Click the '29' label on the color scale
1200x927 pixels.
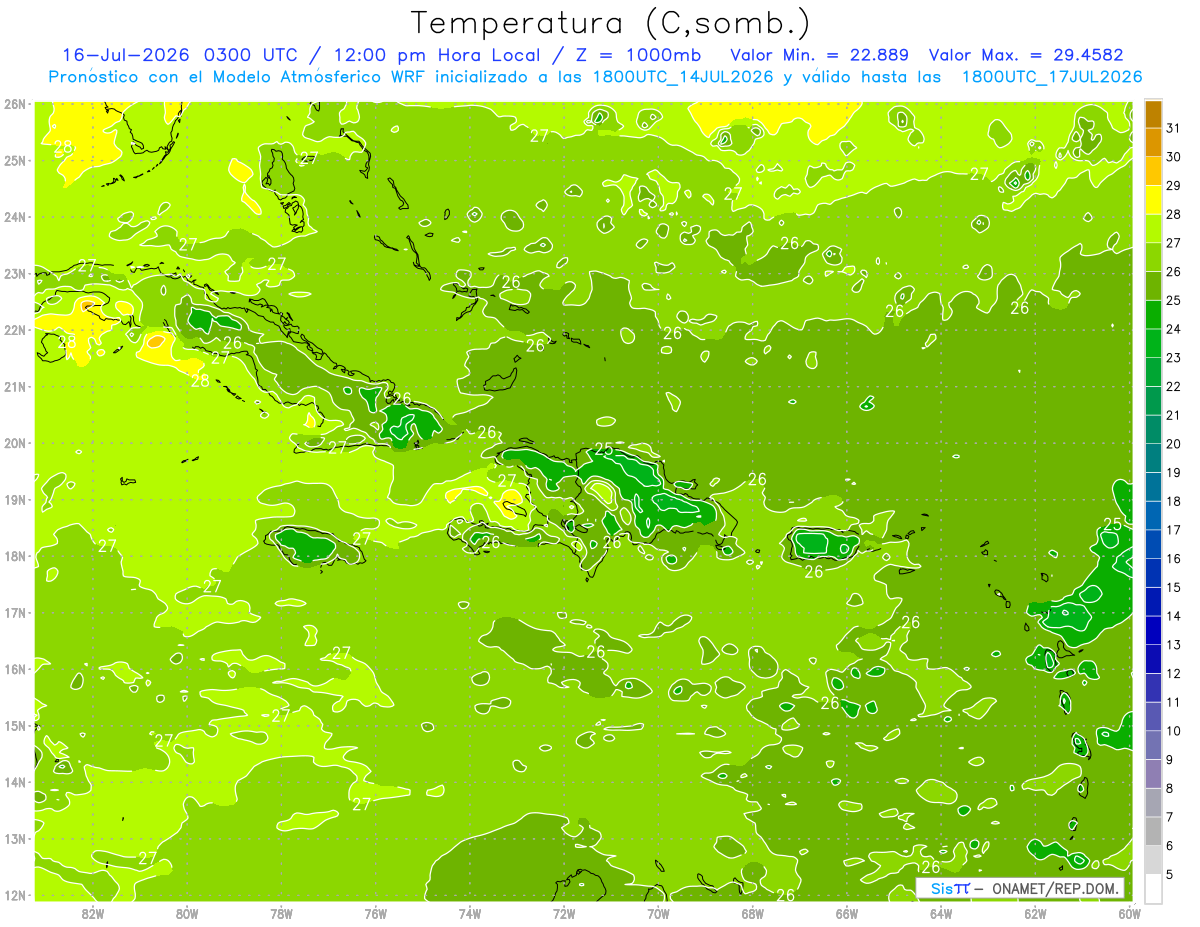(x=1173, y=186)
